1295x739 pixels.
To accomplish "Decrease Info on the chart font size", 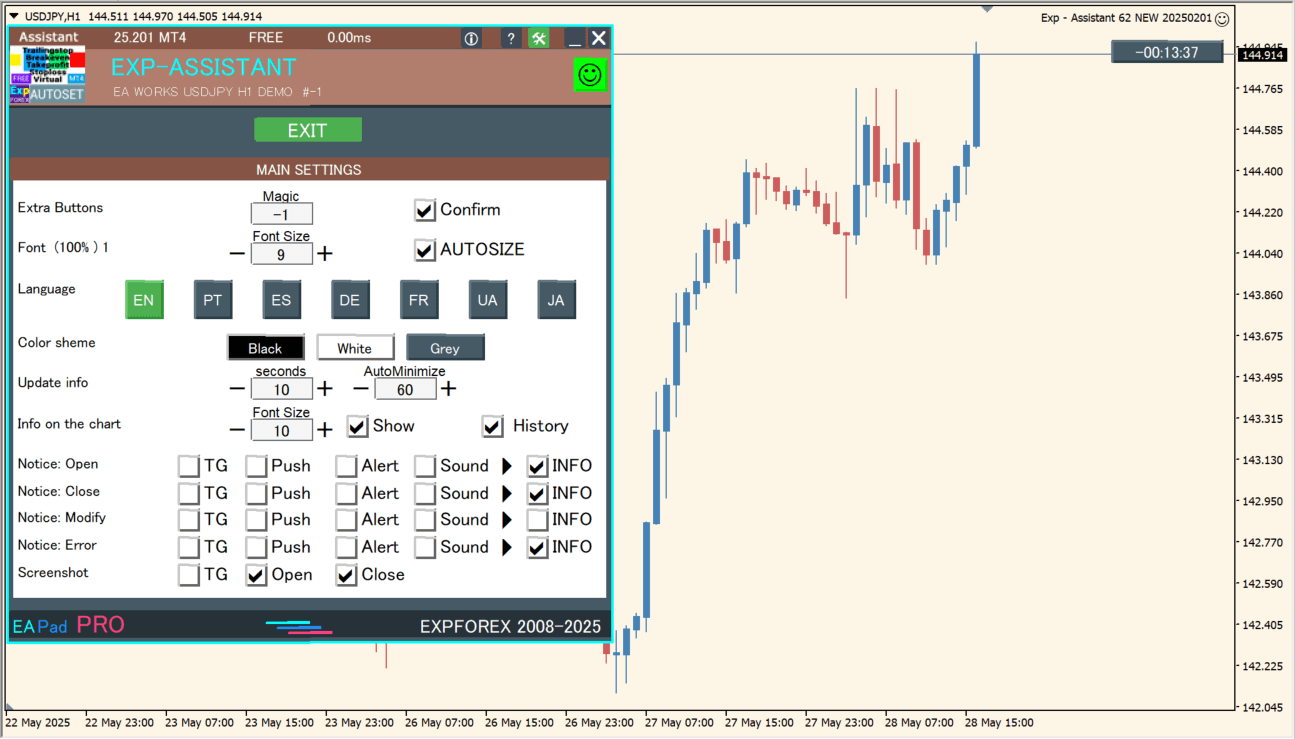I will point(237,430).
